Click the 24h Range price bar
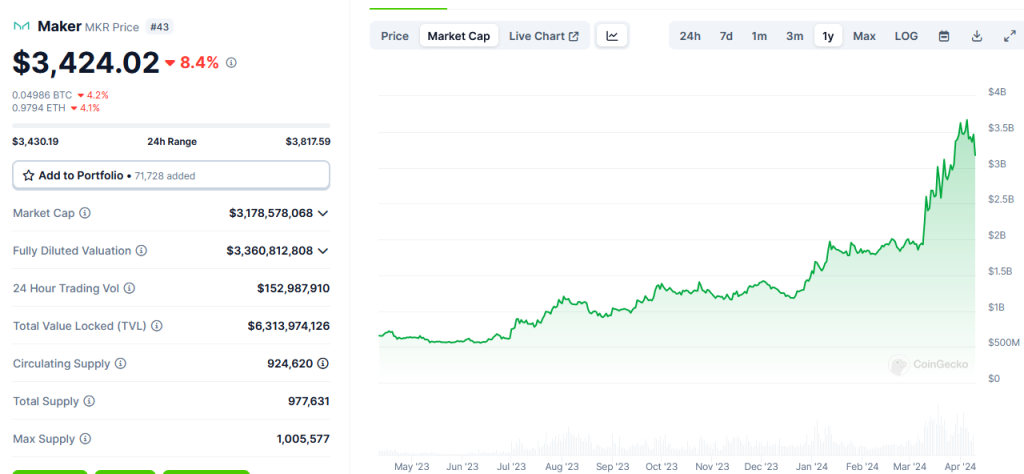The image size is (1024, 474). coord(171,125)
